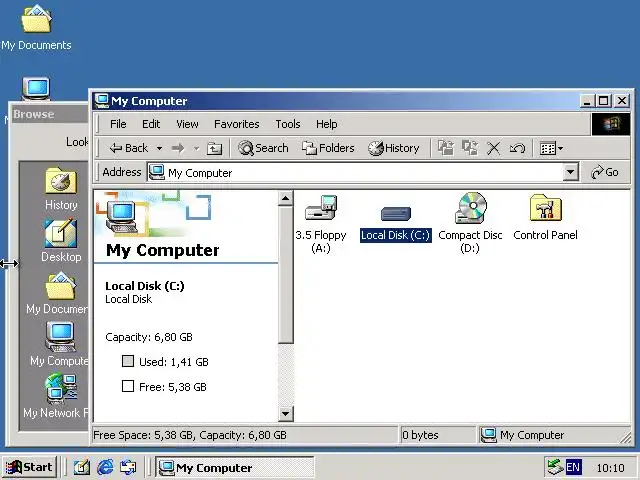Click the Undo toolbar icon
The height and width of the screenshot is (480, 640).
pyautogui.click(x=517, y=148)
